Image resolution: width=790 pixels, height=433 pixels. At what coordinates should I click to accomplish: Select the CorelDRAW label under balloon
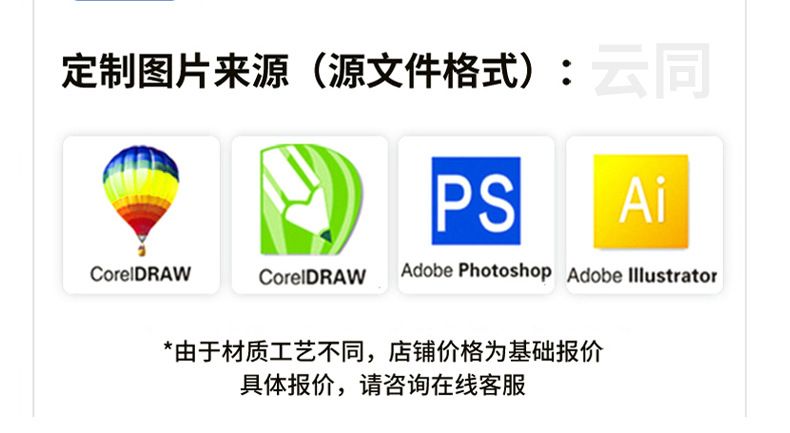[141, 274]
